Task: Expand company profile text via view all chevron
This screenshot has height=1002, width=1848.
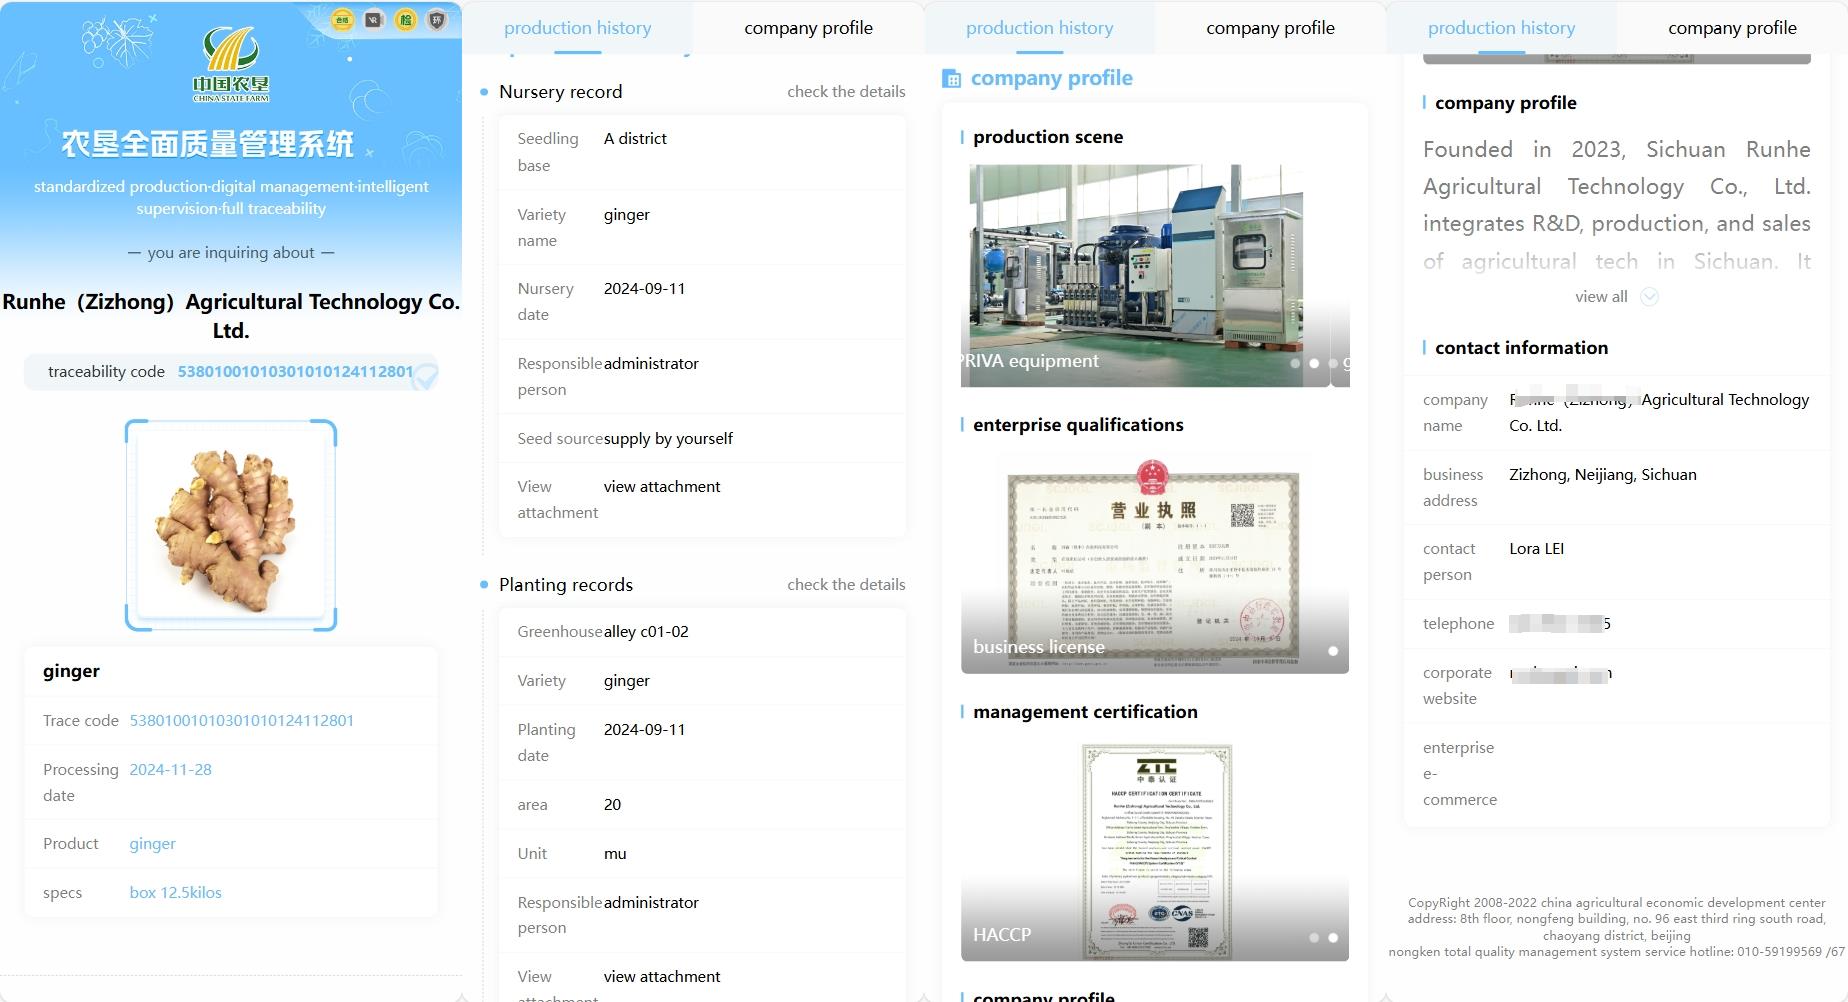Action: coord(1650,296)
